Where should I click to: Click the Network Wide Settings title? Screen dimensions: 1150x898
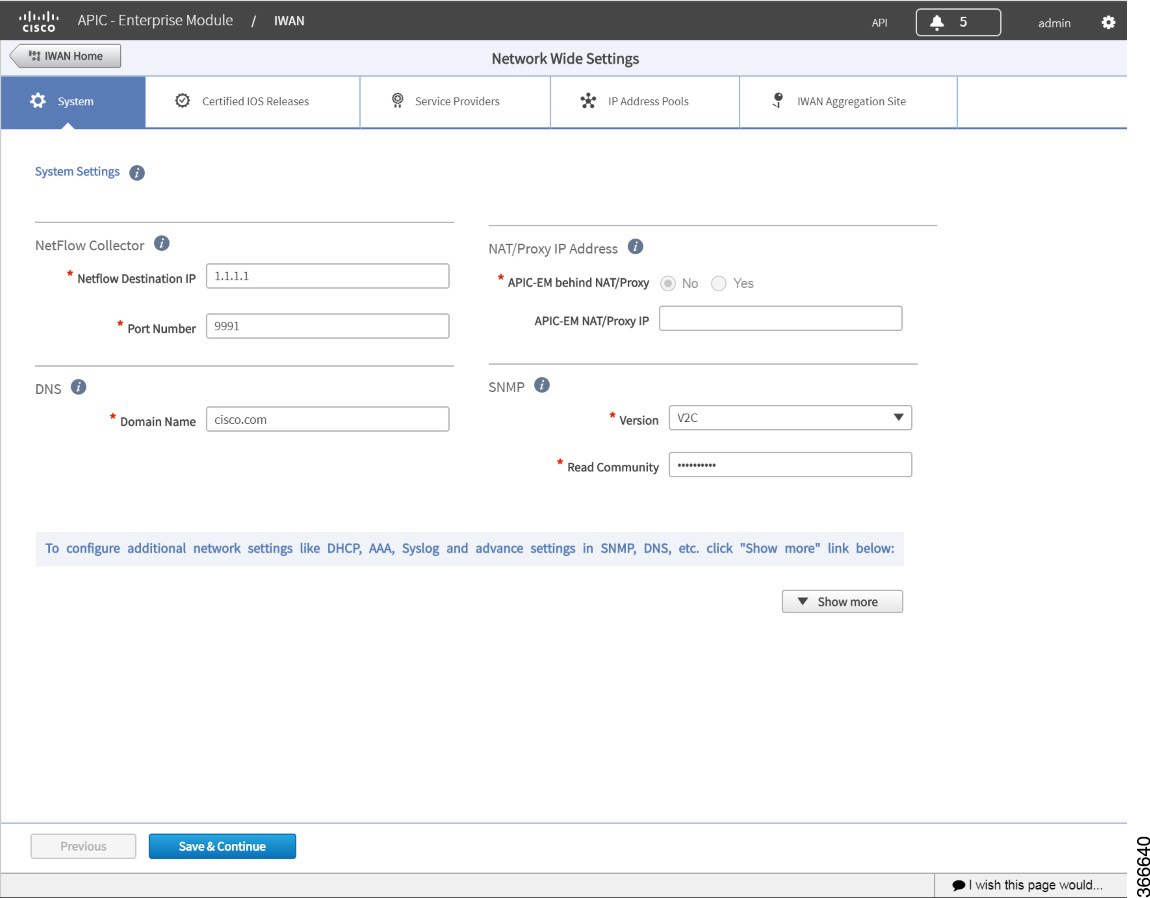[x=565, y=59]
